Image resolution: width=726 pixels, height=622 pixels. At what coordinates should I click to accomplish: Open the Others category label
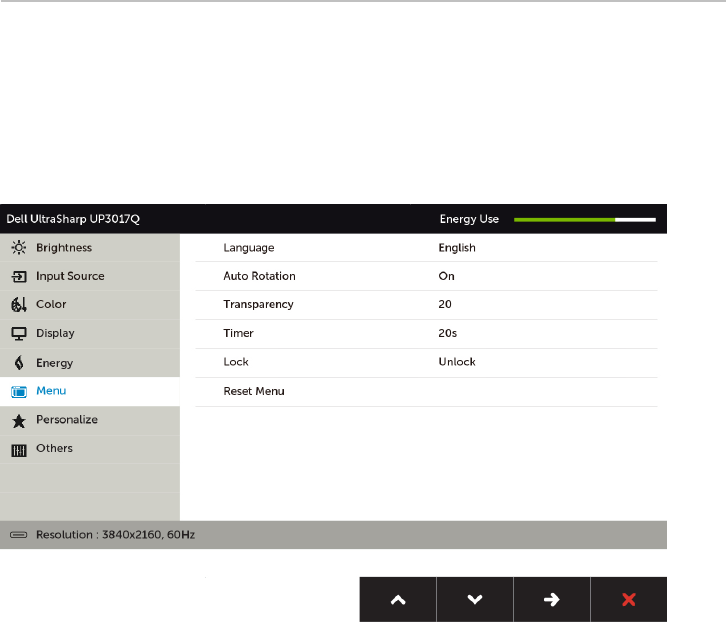[54, 448]
